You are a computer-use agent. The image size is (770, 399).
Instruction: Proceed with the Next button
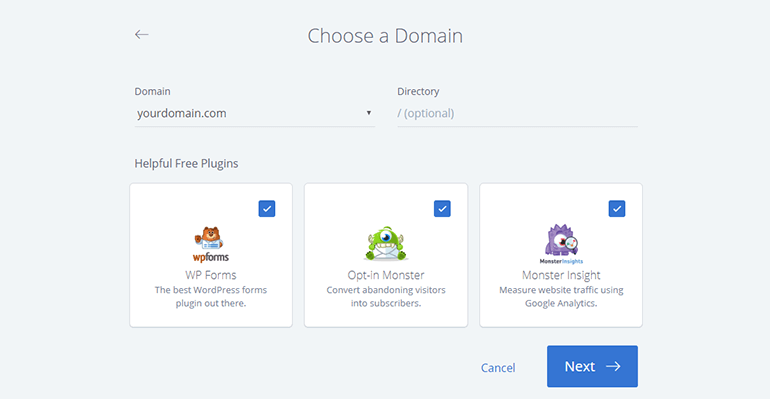point(592,366)
